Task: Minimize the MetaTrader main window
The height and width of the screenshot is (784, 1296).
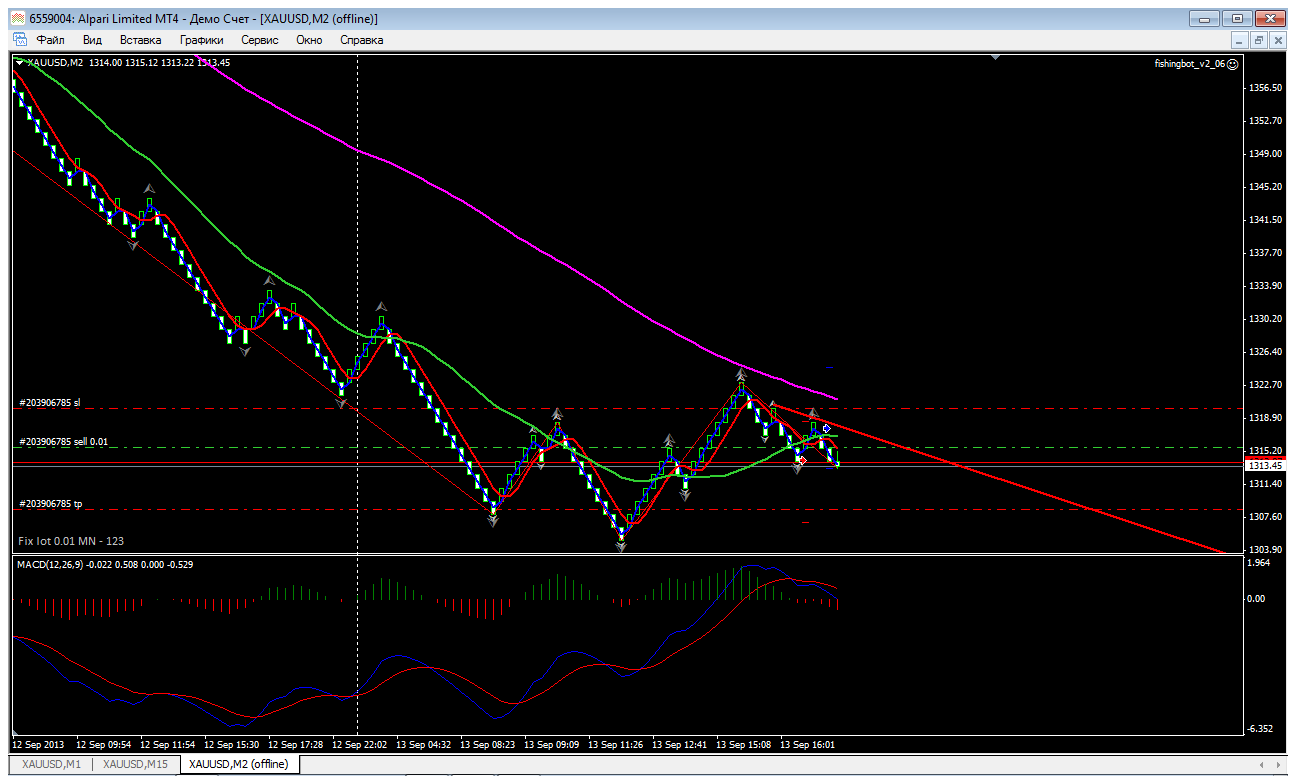Action: (x=1205, y=18)
